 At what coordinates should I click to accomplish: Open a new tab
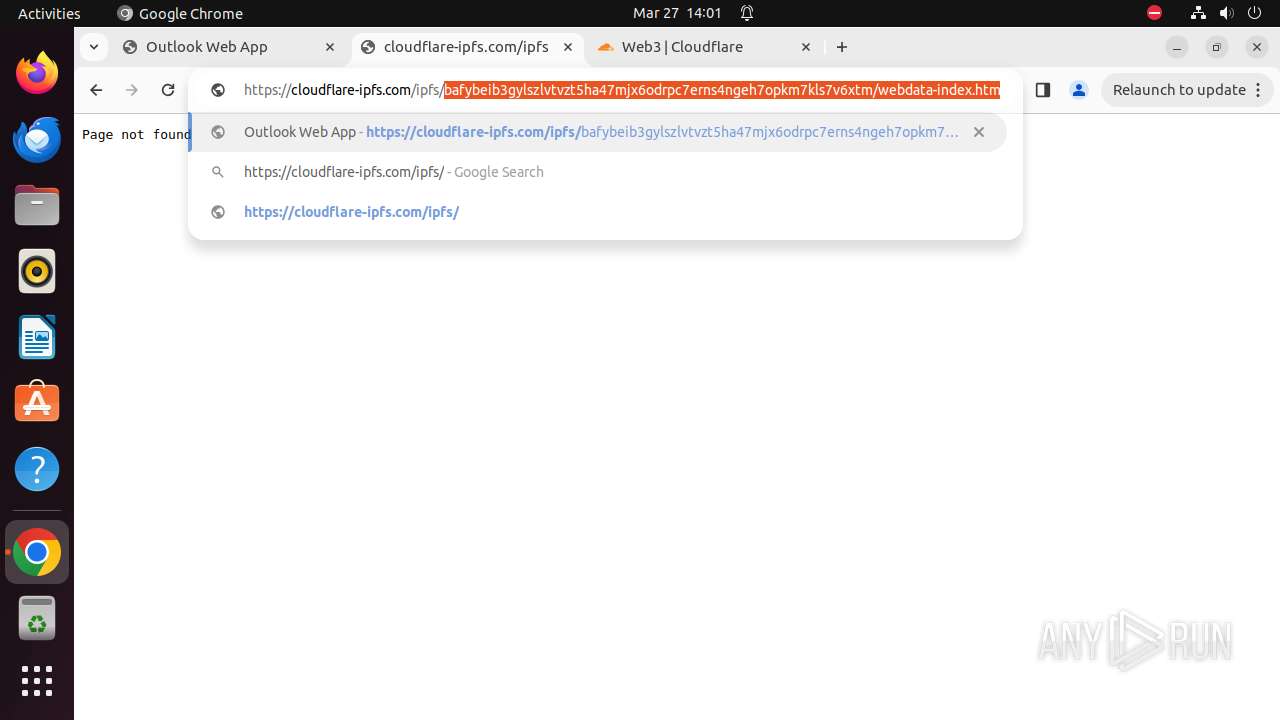tap(842, 47)
